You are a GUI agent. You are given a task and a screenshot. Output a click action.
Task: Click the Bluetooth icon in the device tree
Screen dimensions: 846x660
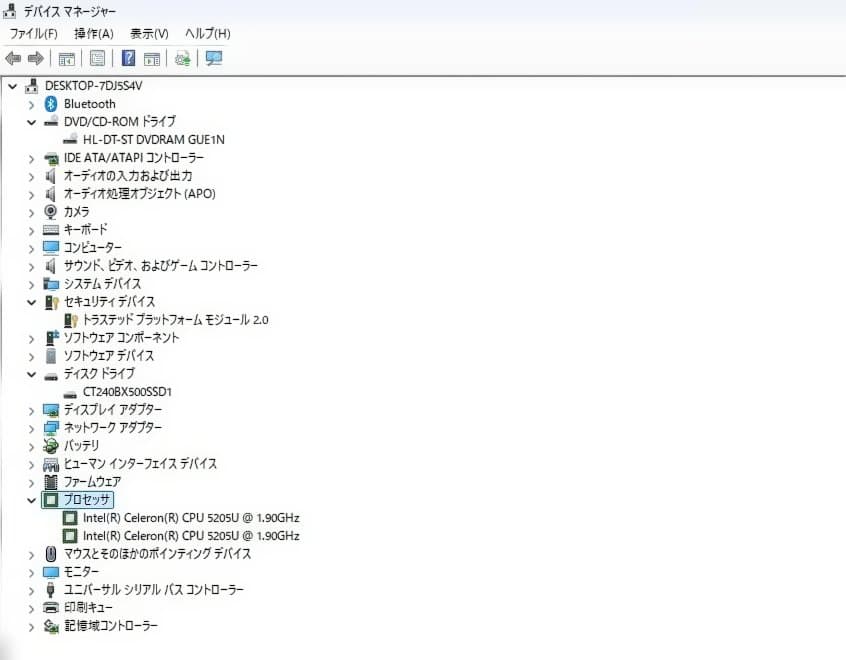[51, 104]
